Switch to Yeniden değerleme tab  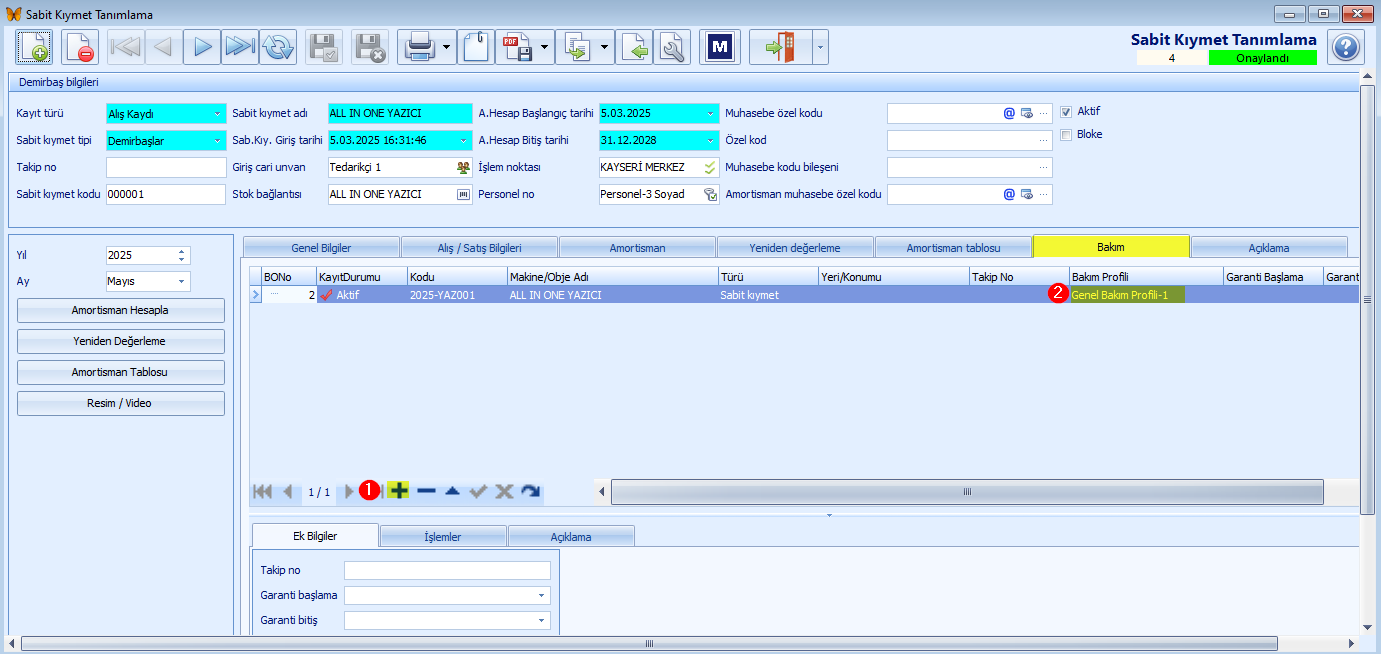click(x=795, y=247)
